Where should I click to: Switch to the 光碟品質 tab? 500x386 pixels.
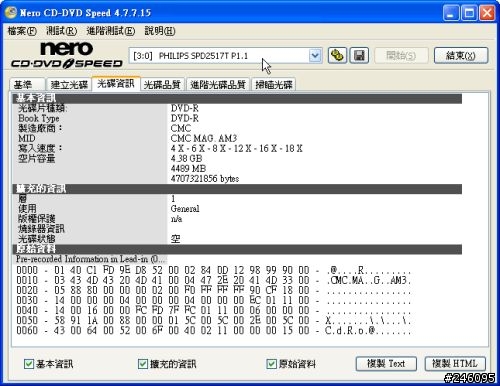[x=162, y=84]
